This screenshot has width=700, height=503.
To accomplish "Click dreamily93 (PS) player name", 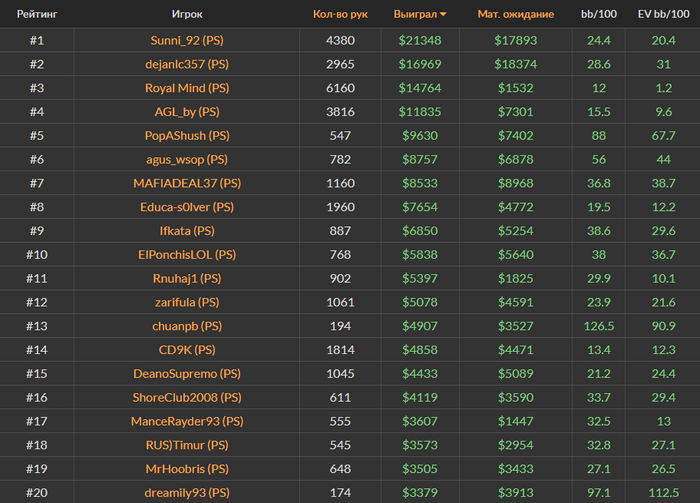I will pos(186,492).
